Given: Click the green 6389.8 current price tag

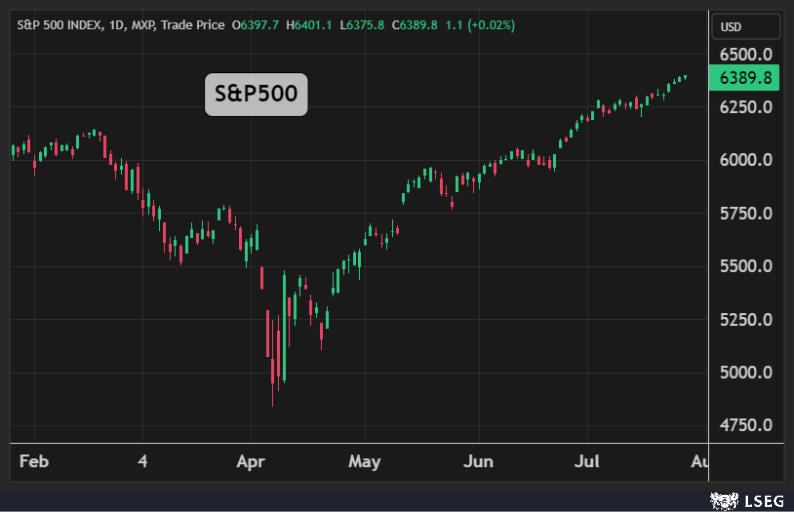Looking at the screenshot, I should coord(745,78).
